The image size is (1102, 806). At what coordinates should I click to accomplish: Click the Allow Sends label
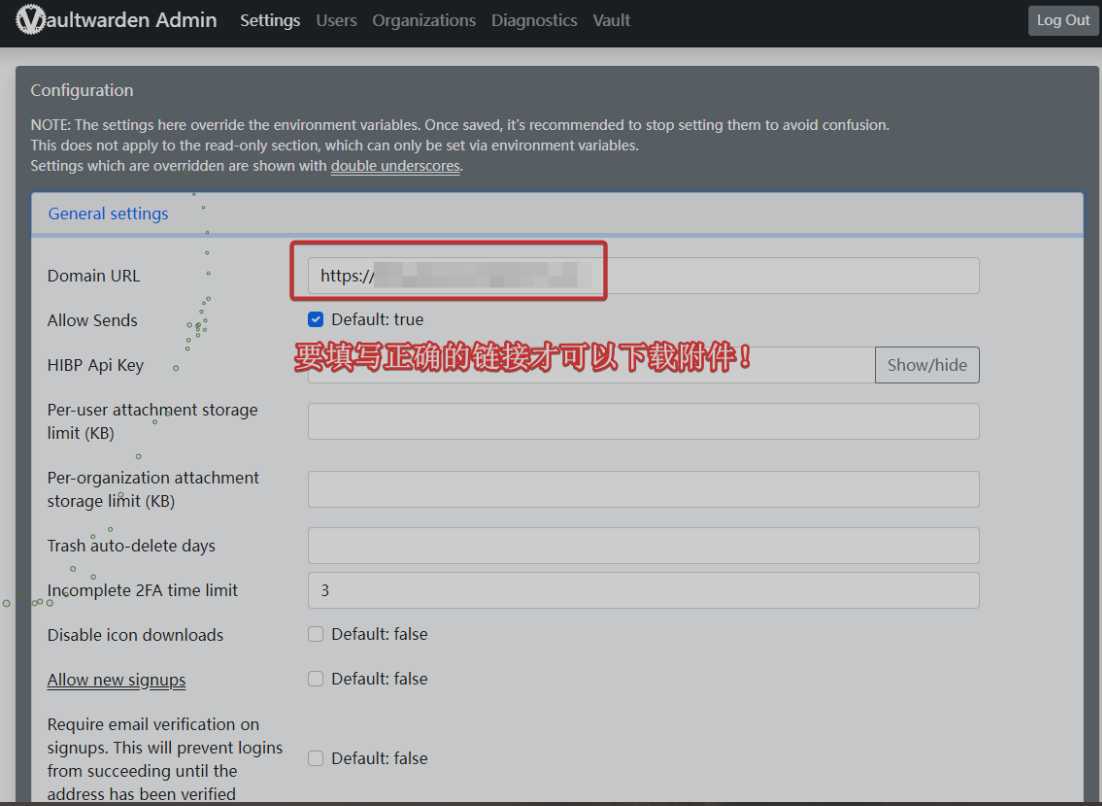coord(92,320)
